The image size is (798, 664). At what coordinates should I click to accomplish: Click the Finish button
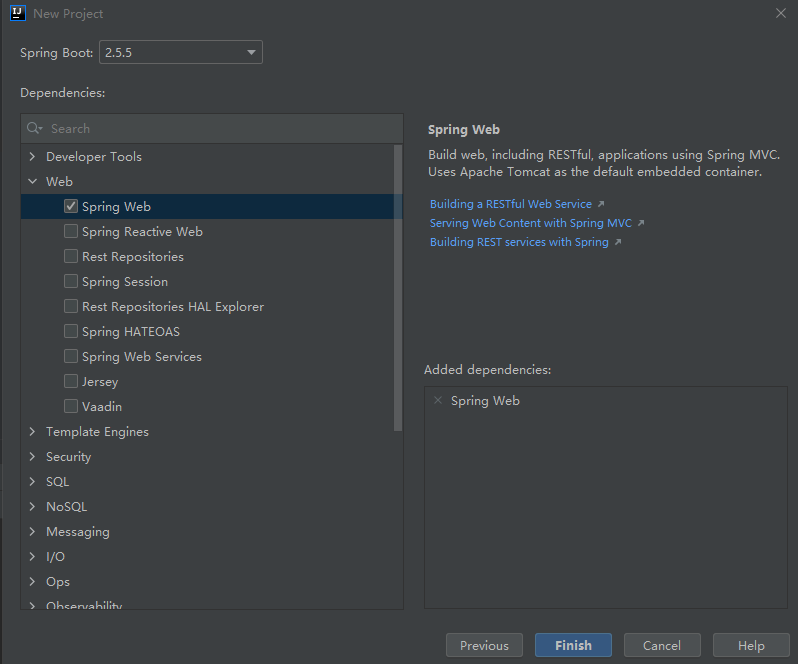tap(573, 645)
